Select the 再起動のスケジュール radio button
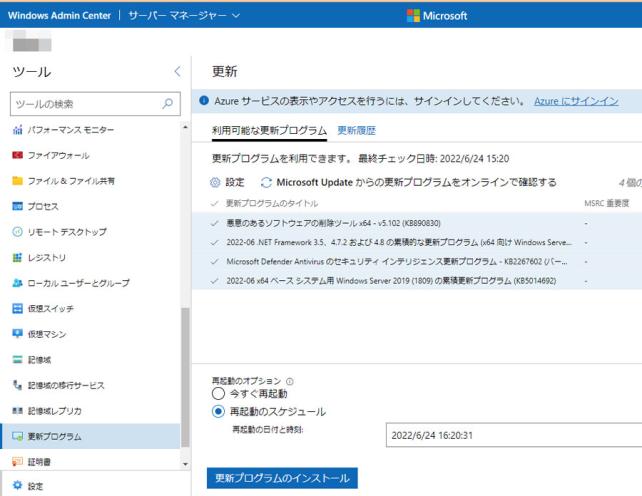Screen dimensions: 642x496 click(x=218, y=411)
